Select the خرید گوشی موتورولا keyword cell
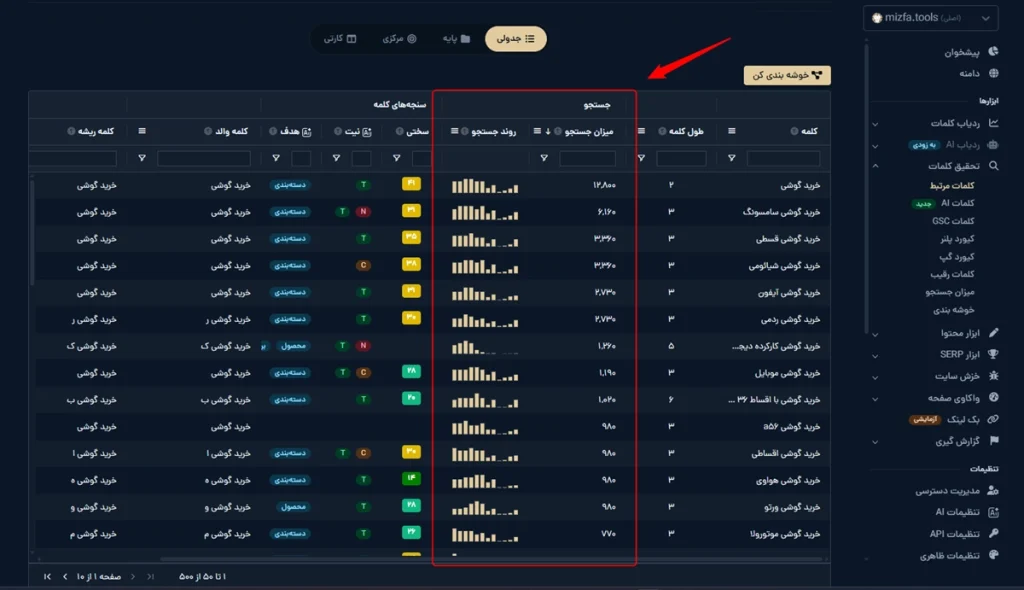This screenshot has width=1024, height=590. [784, 534]
